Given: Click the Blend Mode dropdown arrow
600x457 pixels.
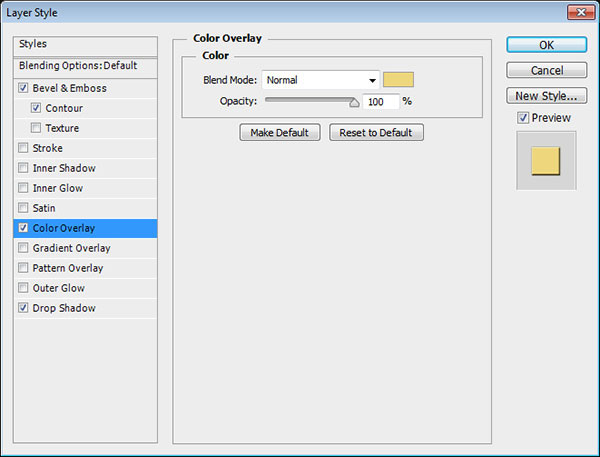Looking at the screenshot, I should 372,80.
